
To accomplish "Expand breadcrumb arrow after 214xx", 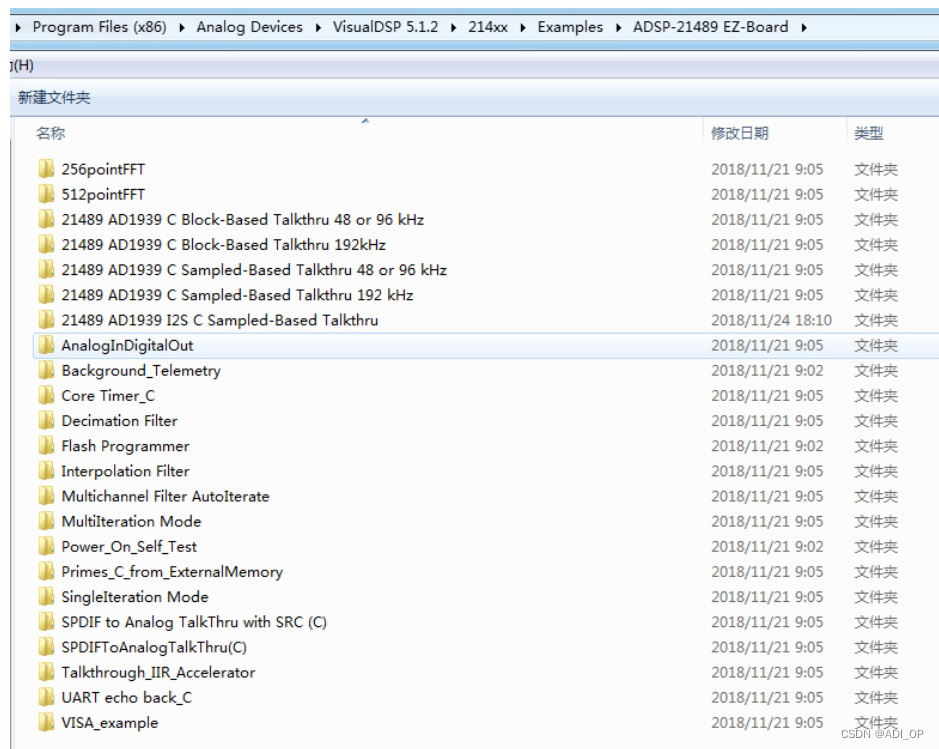I will click(x=523, y=28).
